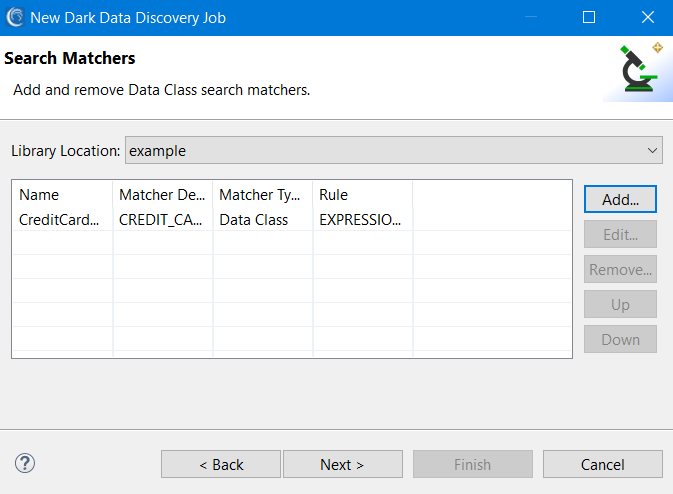Image resolution: width=673 pixels, height=494 pixels.
Task: Select the CreditCard matcher row
Action: tap(292, 220)
